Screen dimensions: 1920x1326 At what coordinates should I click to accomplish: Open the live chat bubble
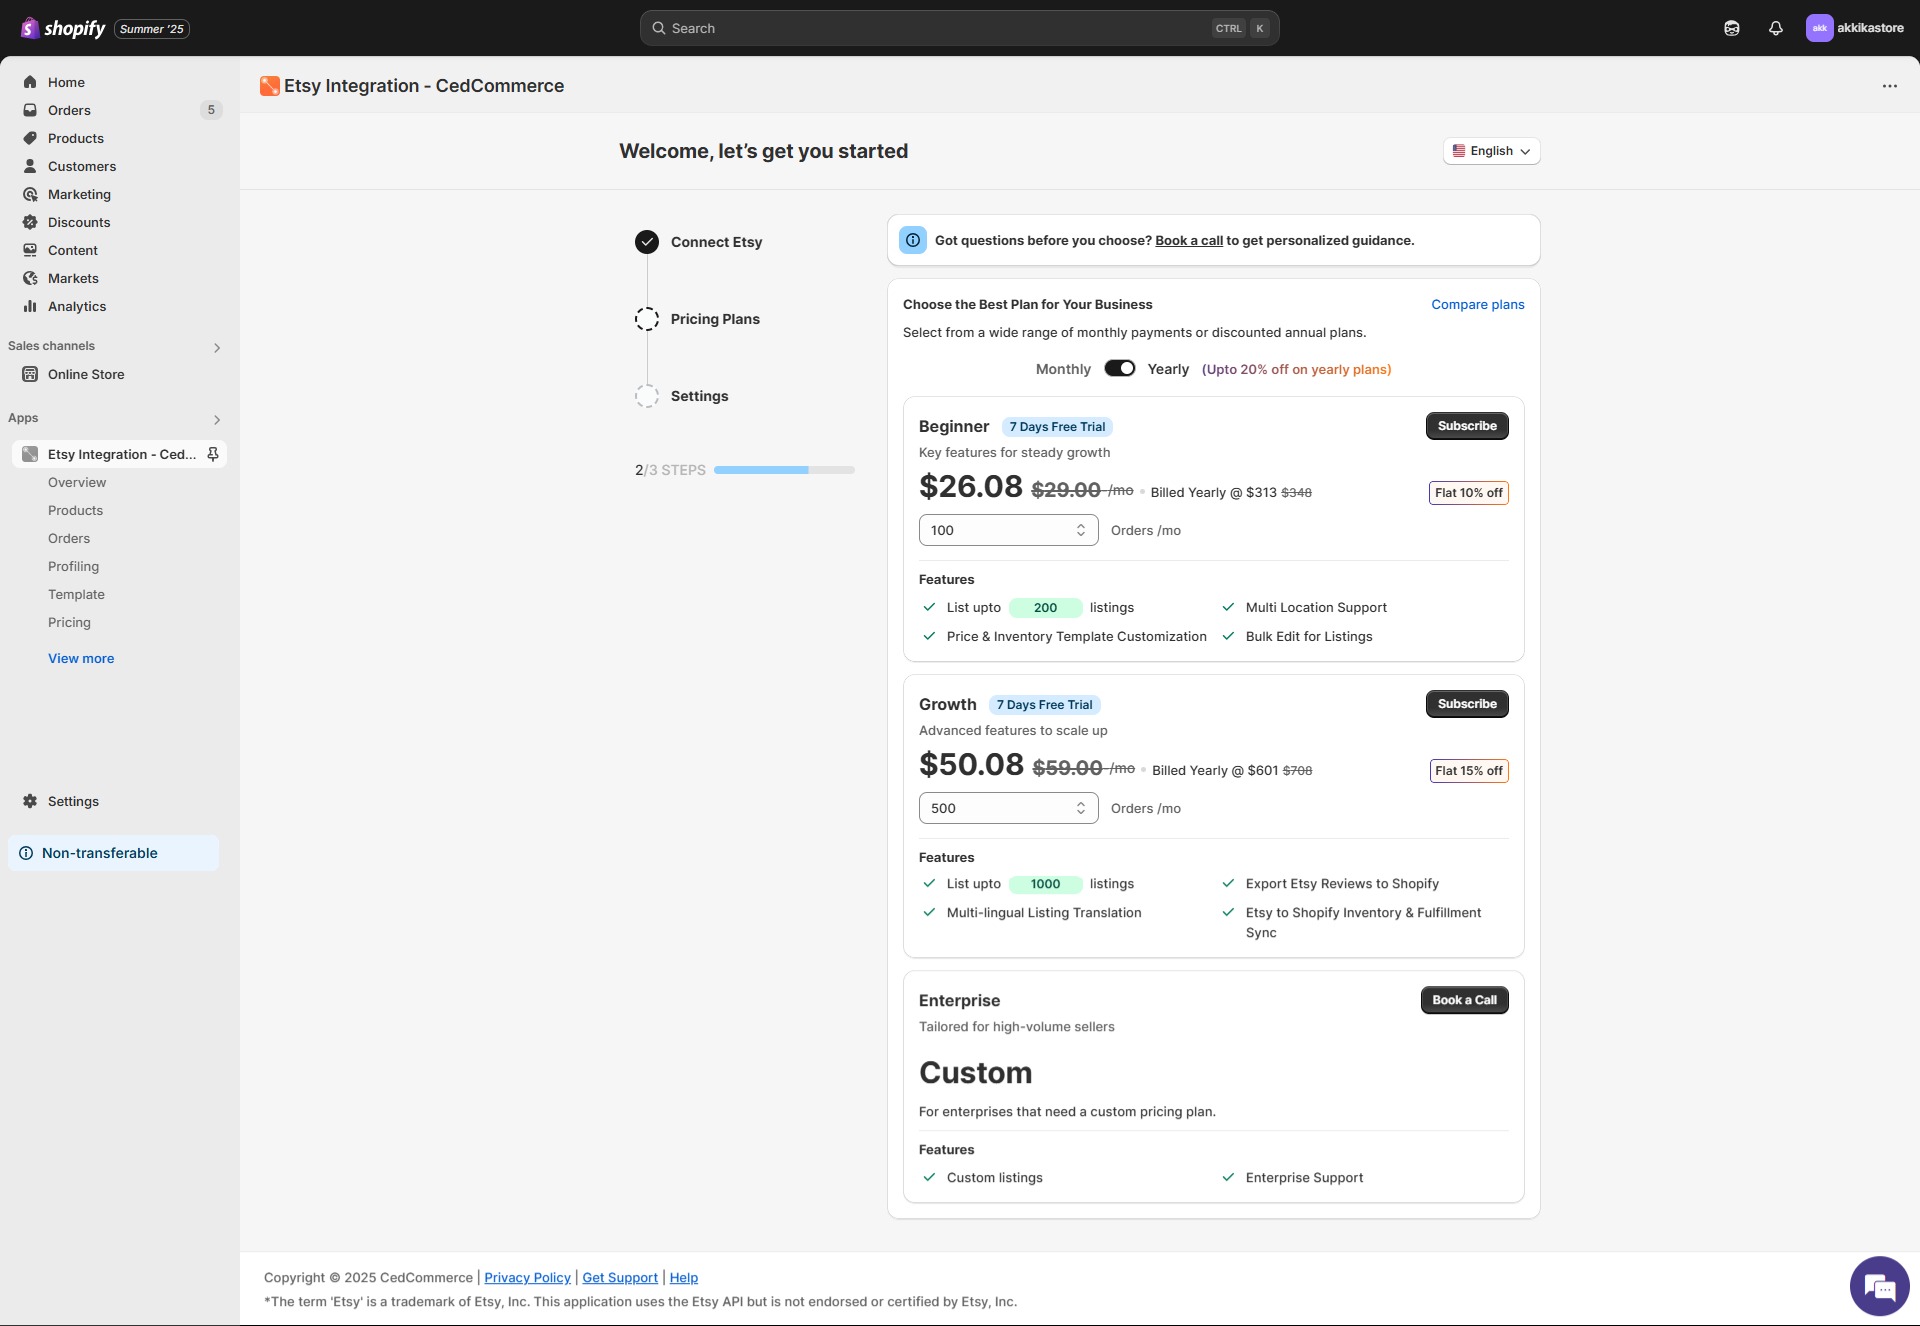[x=1879, y=1286]
